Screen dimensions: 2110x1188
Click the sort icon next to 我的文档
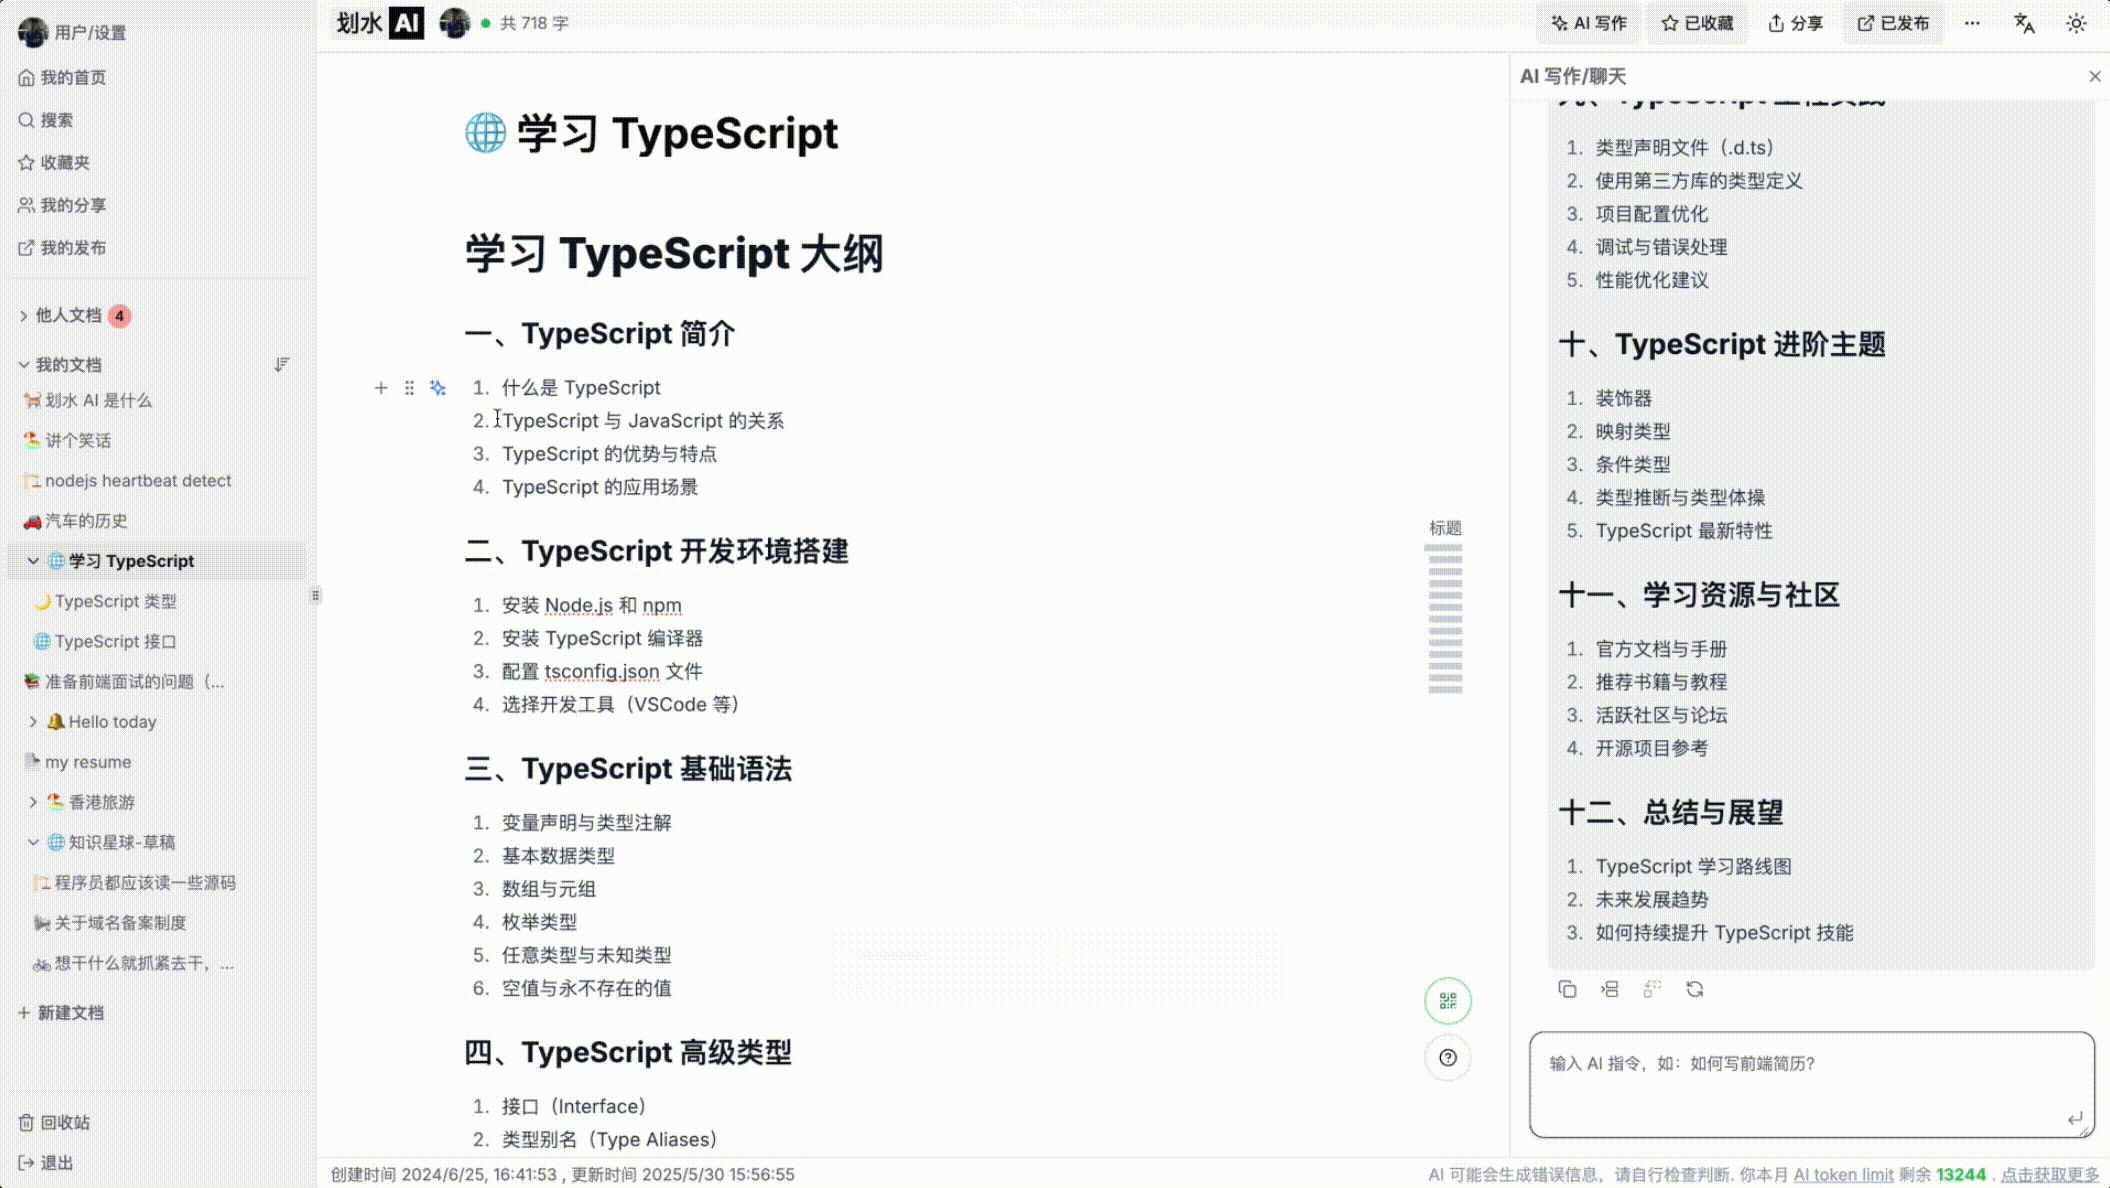282,365
